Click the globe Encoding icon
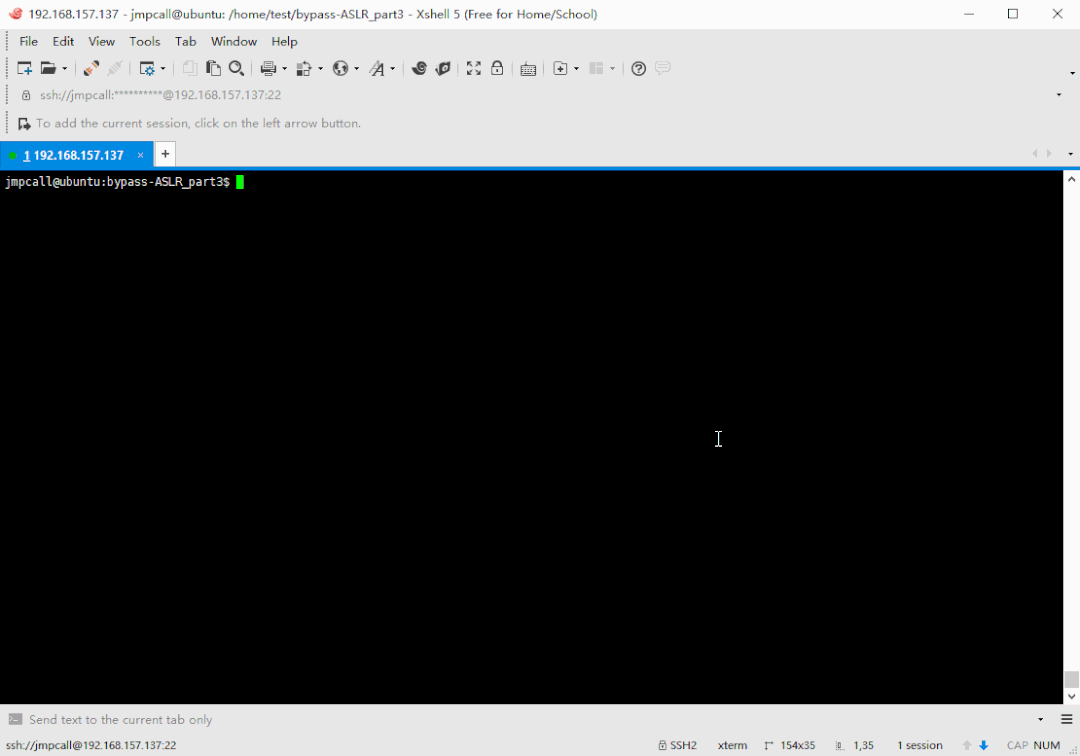 pyautogui.click(x=340, y=68)
